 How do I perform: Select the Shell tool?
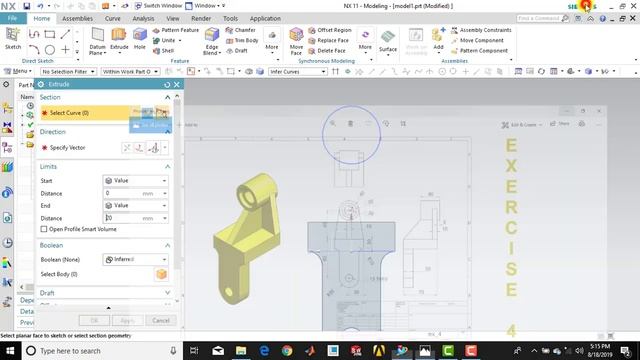163,51
